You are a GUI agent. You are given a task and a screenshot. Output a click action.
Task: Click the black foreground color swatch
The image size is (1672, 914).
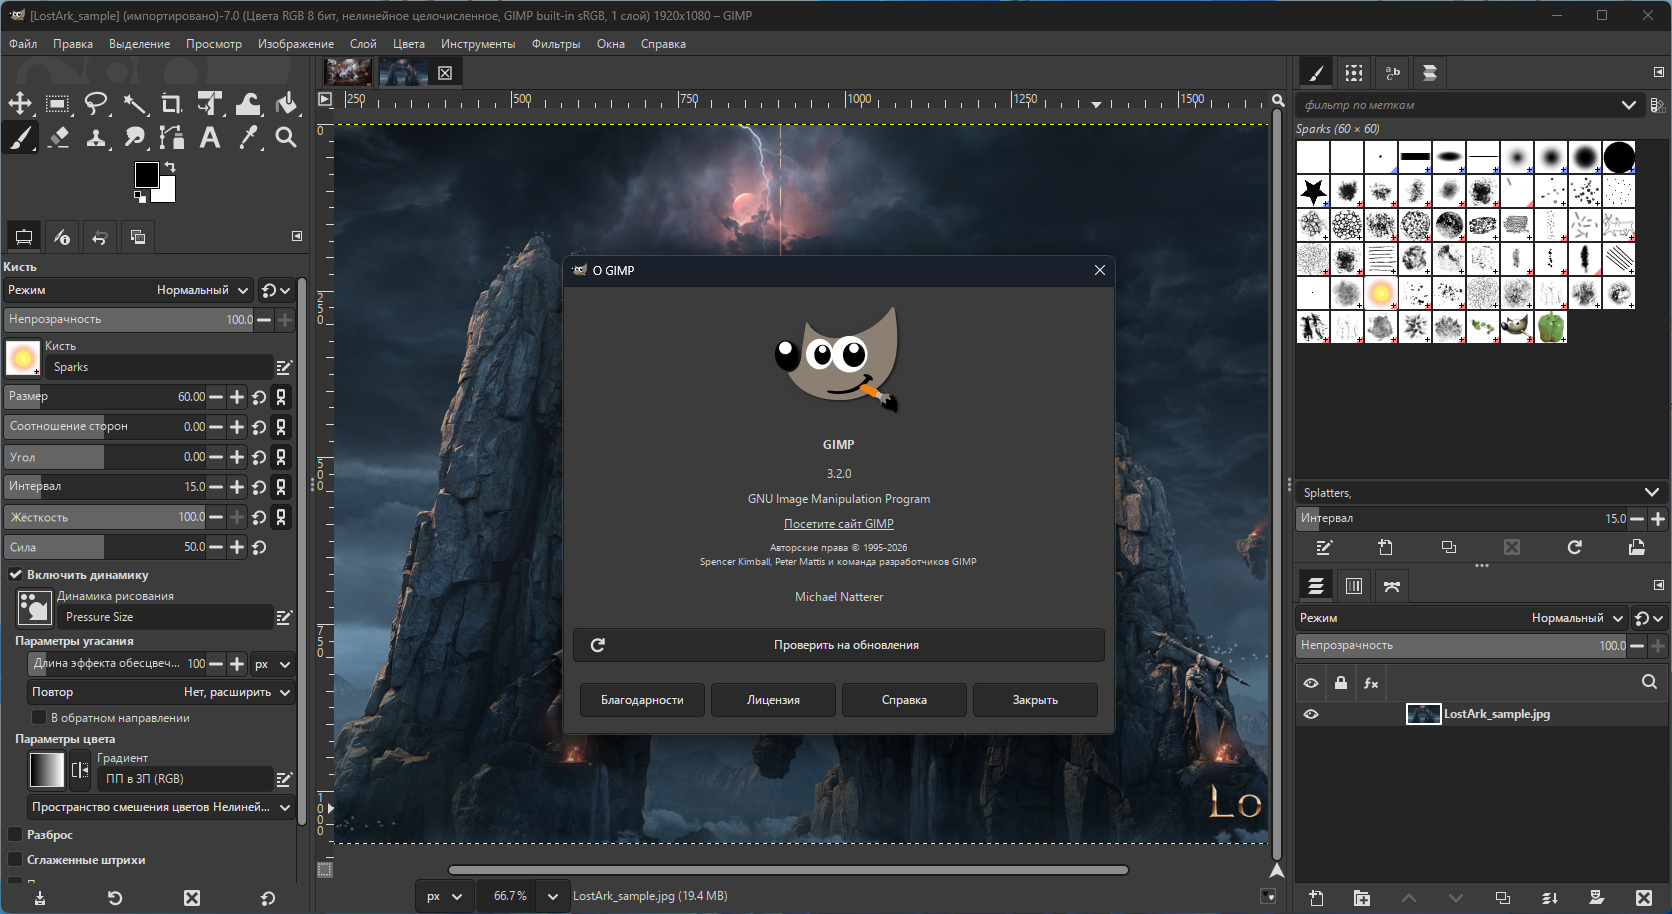tap(147, 175)
